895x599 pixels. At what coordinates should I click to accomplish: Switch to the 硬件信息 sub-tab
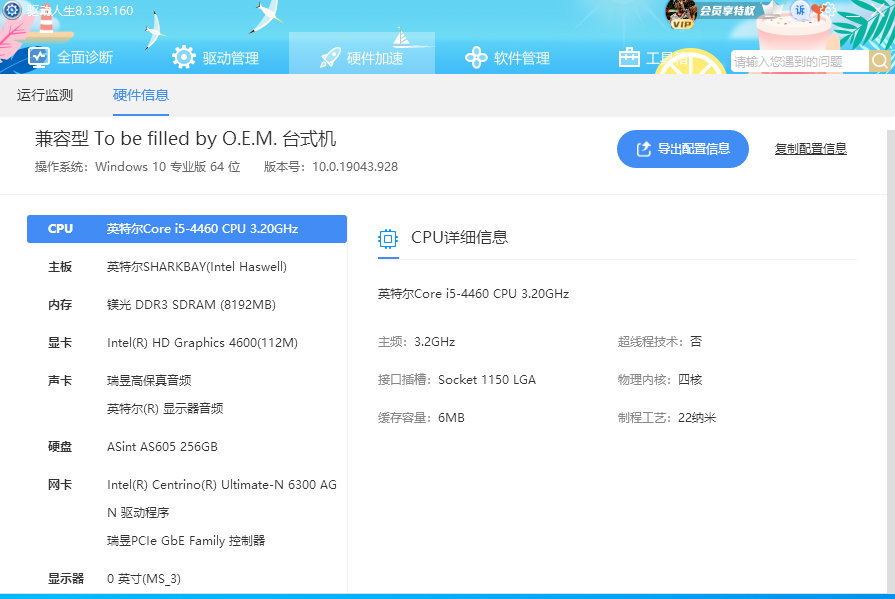tap(140, 95)
